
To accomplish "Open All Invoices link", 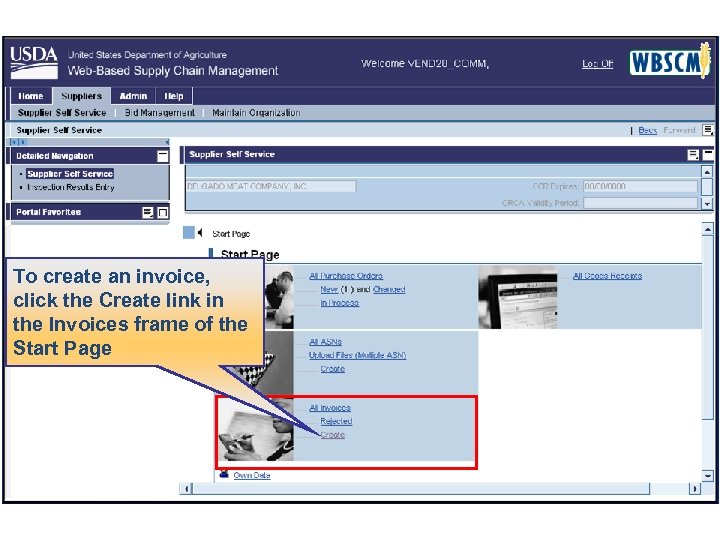I will pyautogui.click(x=330, y=408).
